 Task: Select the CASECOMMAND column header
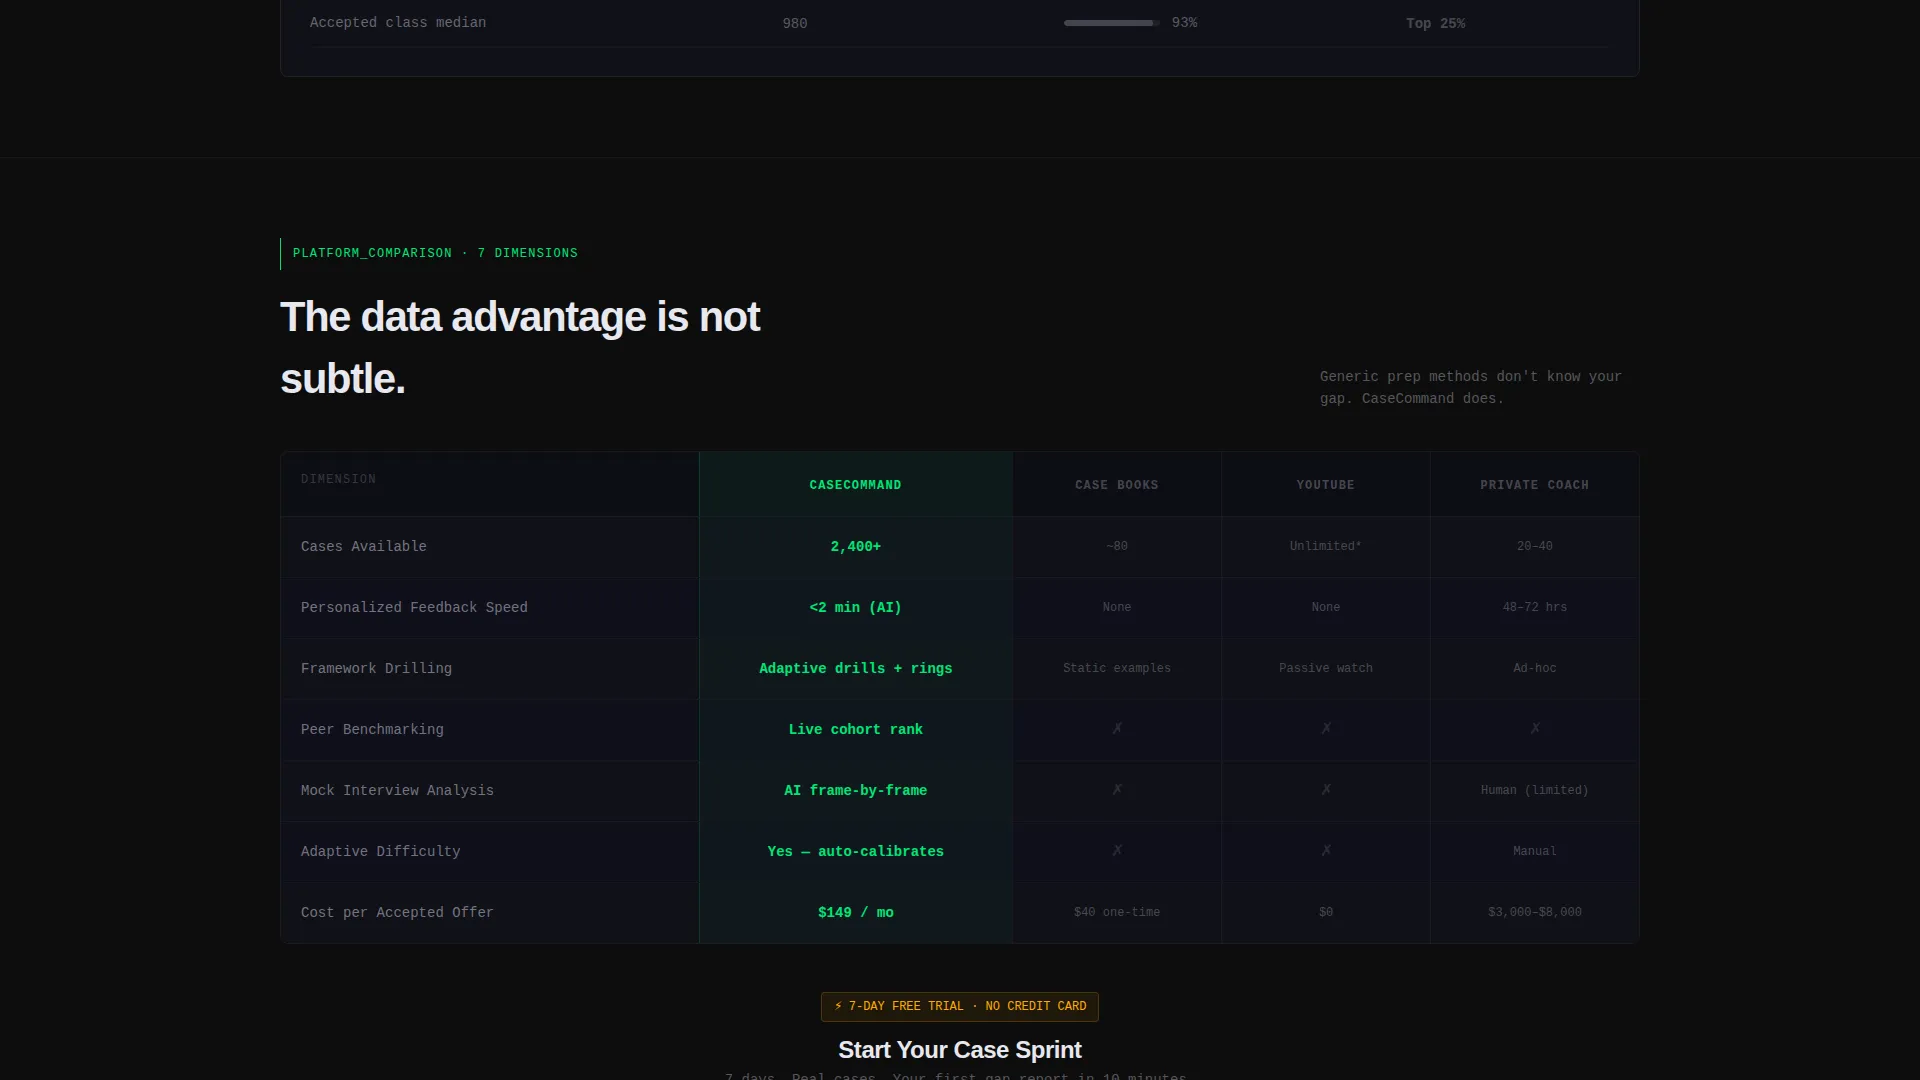(855, 485)
